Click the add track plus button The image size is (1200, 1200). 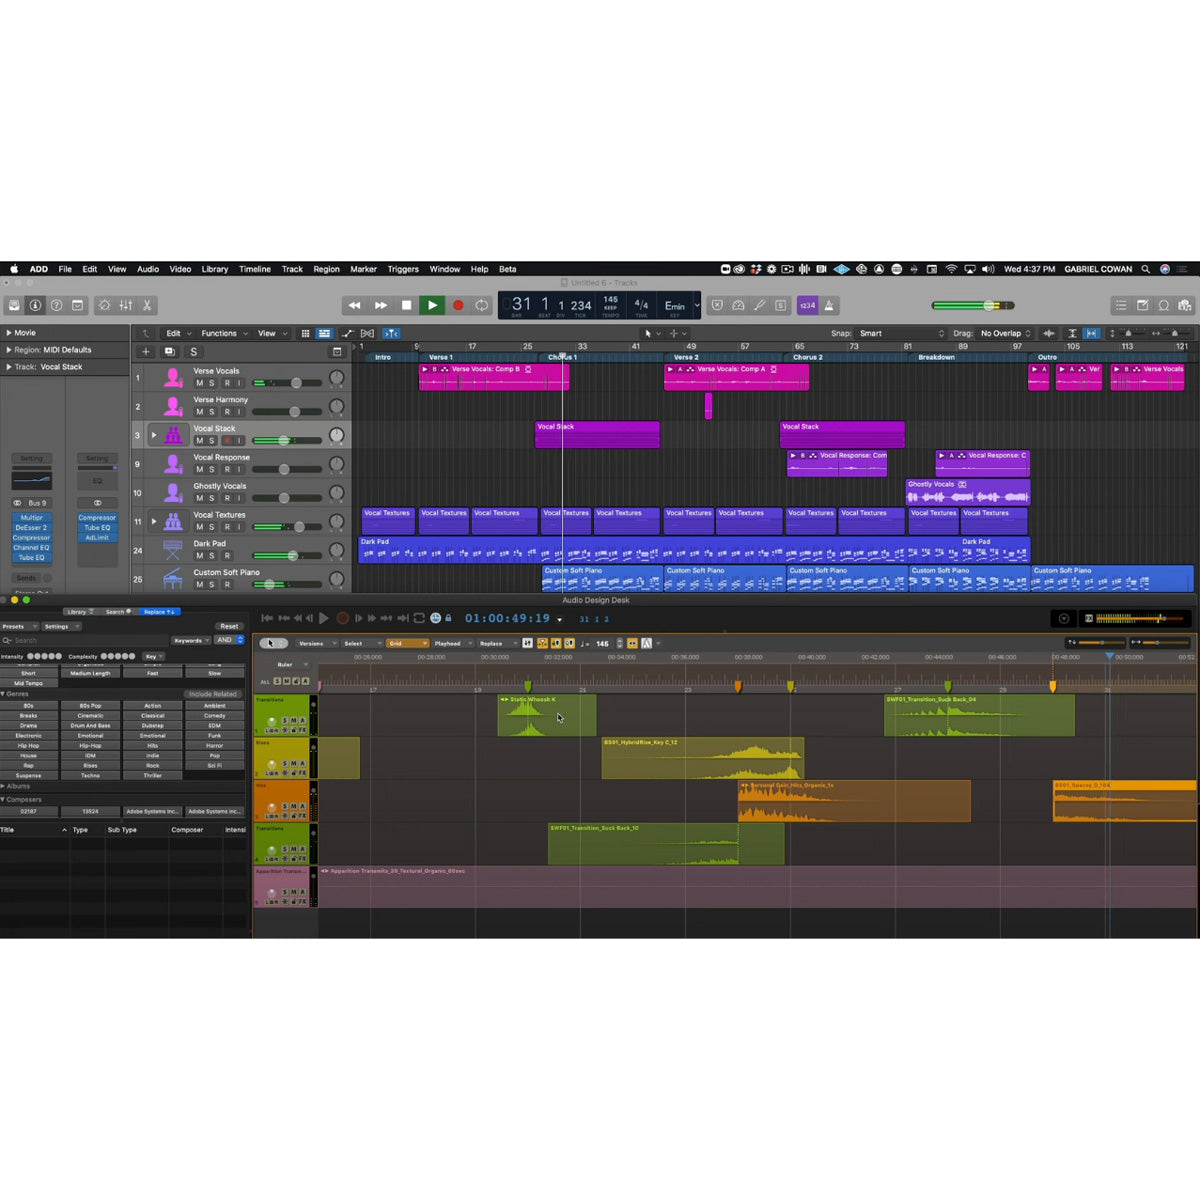pos(146,351)
